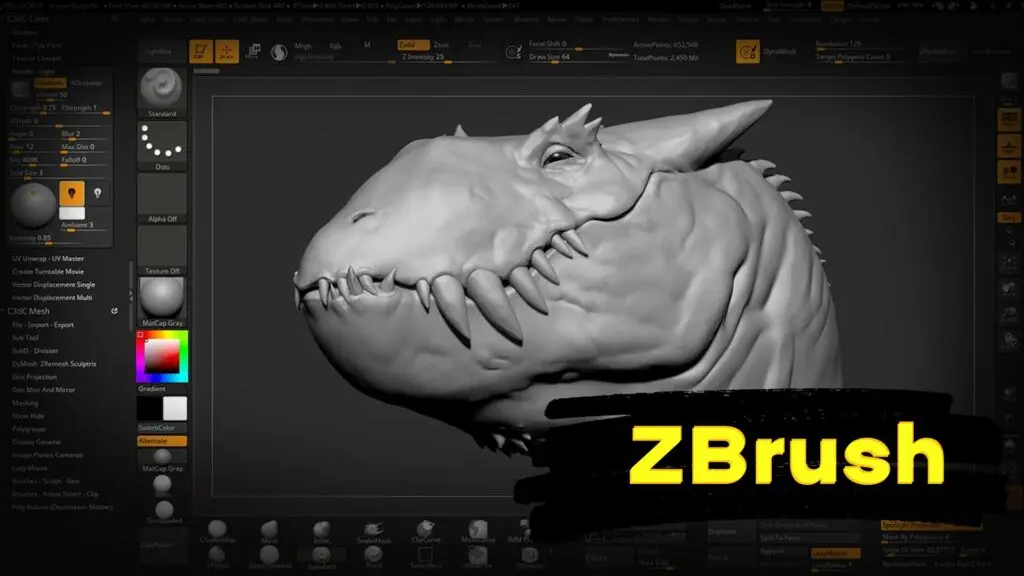
Task: Click the light placement sphere preview
Action: [33, 206]
